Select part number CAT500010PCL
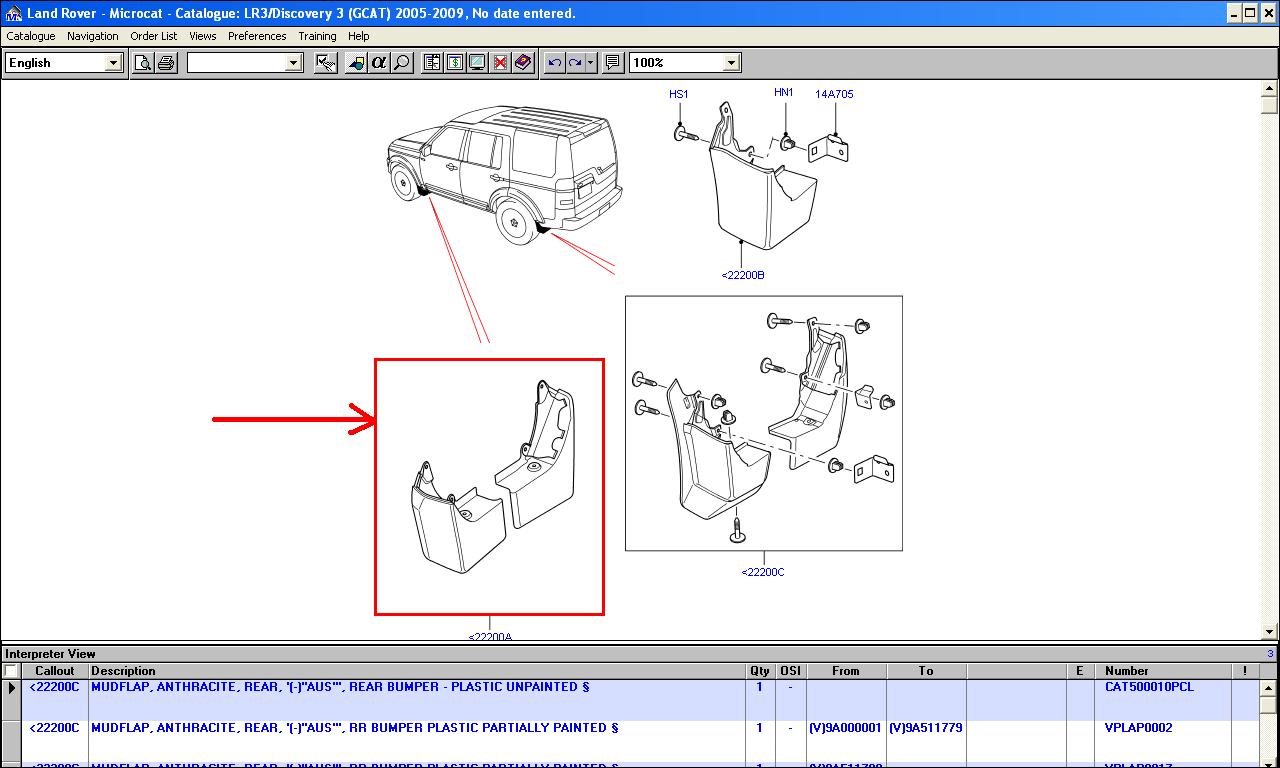This screenshot has height=768, width=1280. click(1149, 687)
